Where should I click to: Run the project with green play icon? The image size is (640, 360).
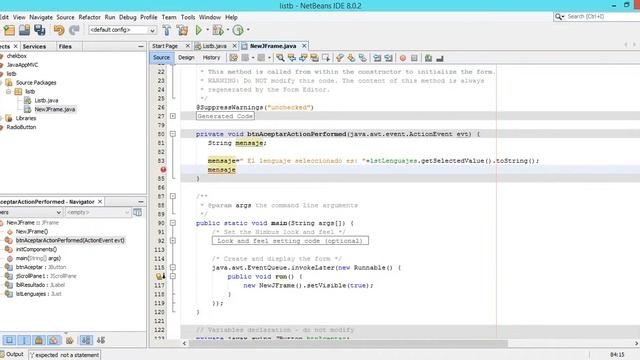(199, 30)
